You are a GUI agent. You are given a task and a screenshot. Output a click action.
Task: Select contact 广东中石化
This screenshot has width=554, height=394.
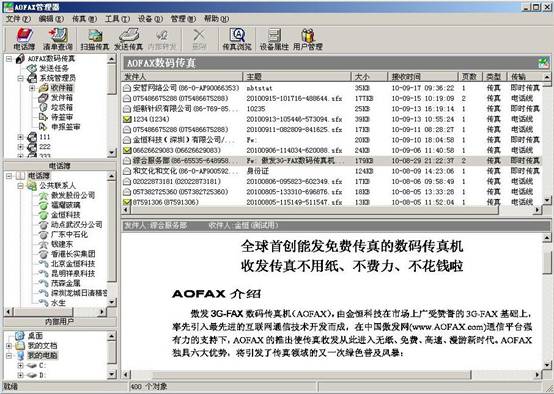[x=69, y=234]
